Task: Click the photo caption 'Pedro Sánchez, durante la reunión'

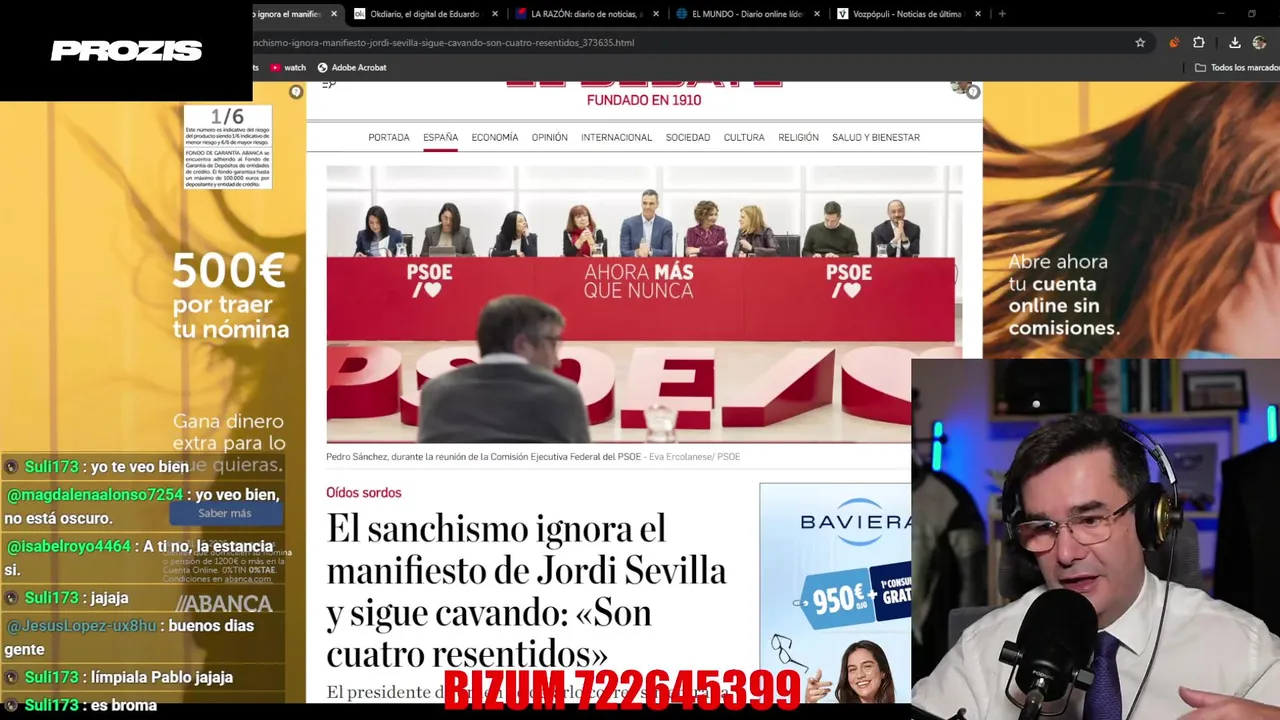Action: pyautogui.click(x=533, y=457)
